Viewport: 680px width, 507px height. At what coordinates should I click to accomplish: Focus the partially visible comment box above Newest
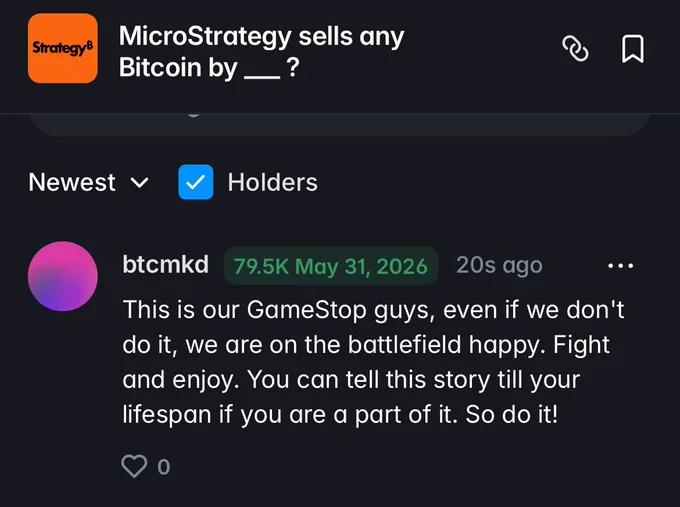340,125
